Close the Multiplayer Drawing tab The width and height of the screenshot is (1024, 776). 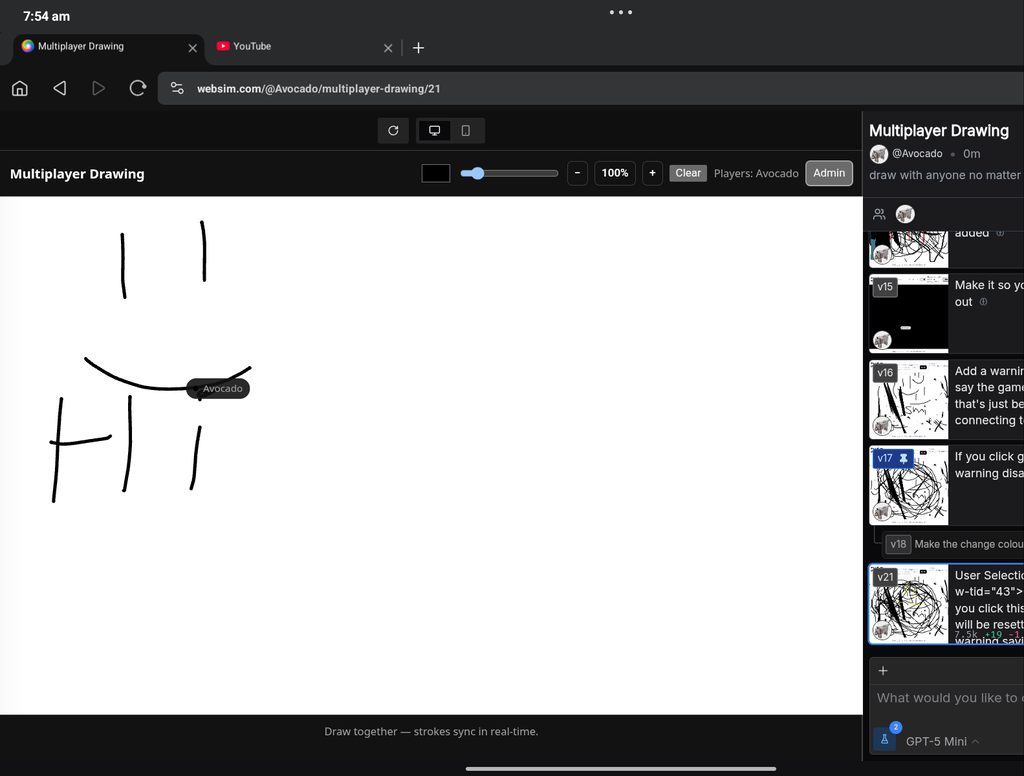coord(193,47)
